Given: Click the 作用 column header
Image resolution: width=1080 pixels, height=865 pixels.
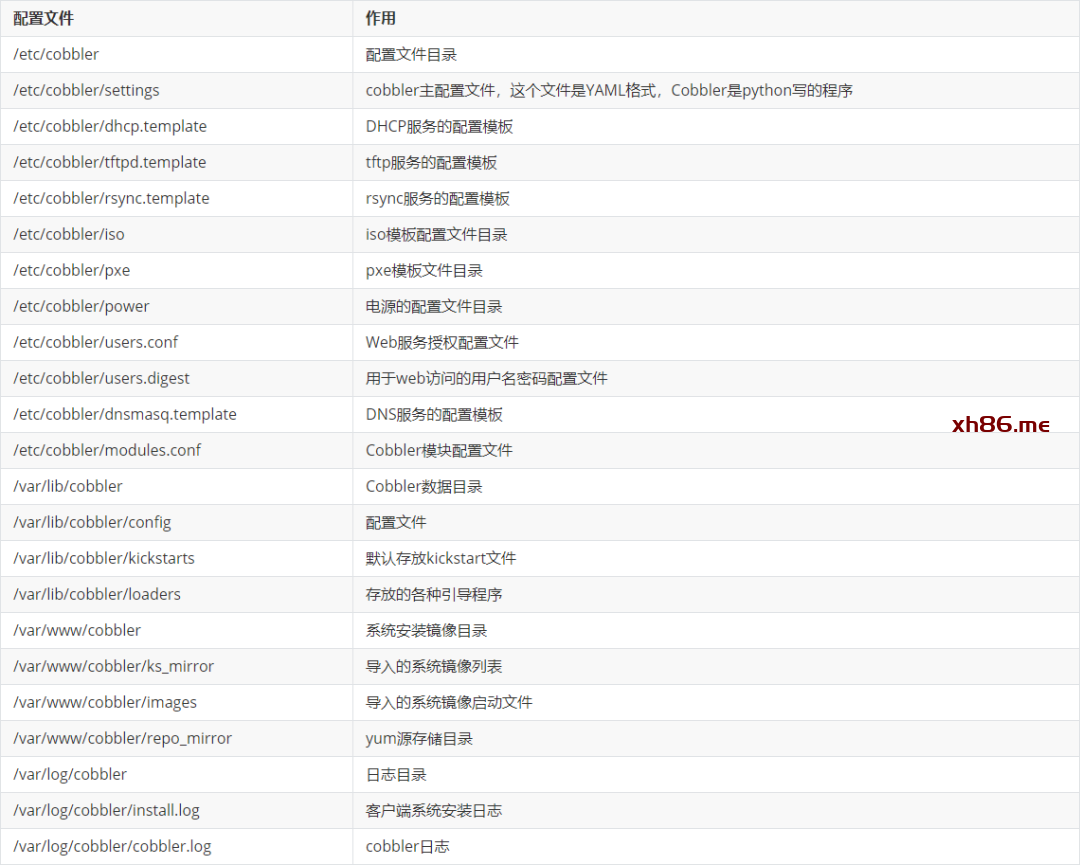Looking at the screenshot, I should click(x=381, y=19).
